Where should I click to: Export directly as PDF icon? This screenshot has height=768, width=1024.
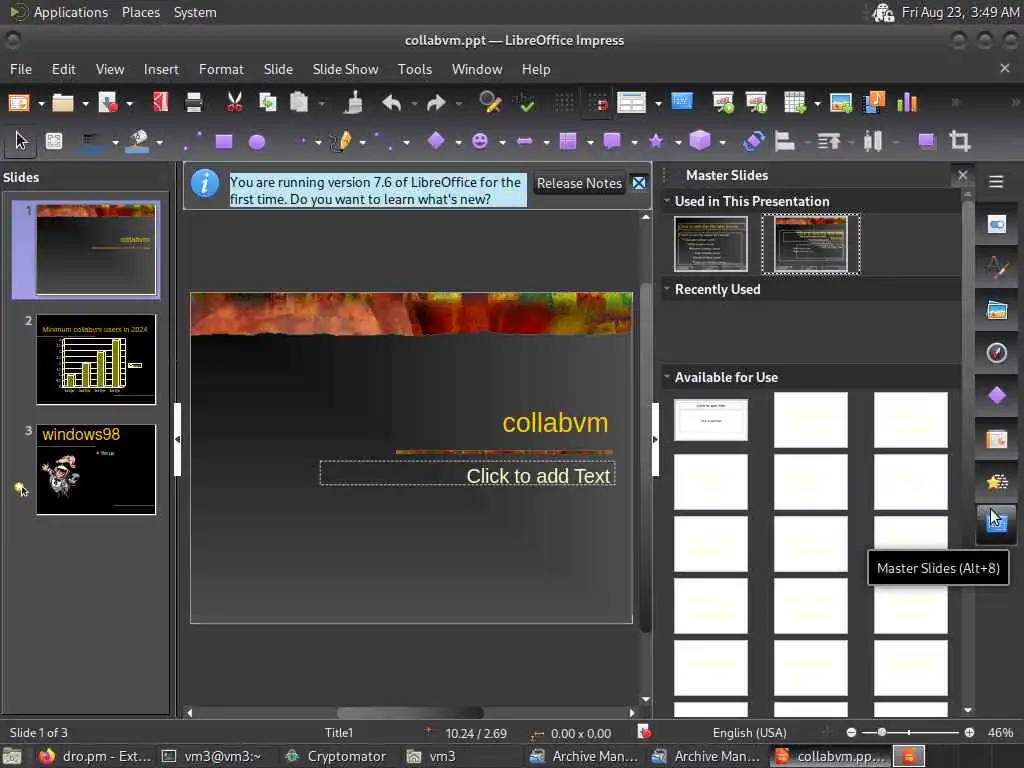point(160,103)
